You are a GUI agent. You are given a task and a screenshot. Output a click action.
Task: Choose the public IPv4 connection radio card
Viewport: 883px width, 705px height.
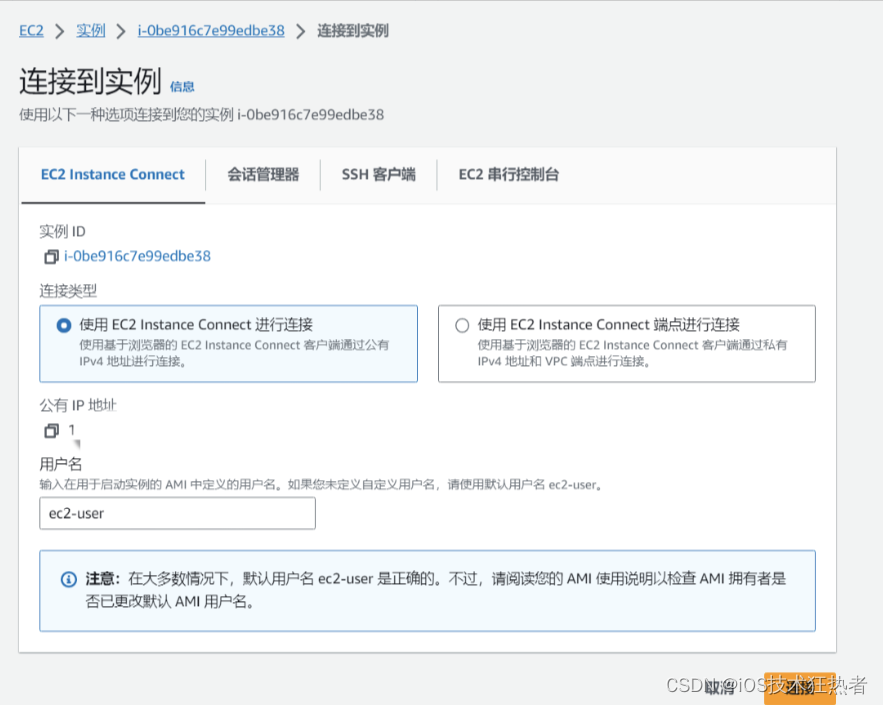pos(228,342)
